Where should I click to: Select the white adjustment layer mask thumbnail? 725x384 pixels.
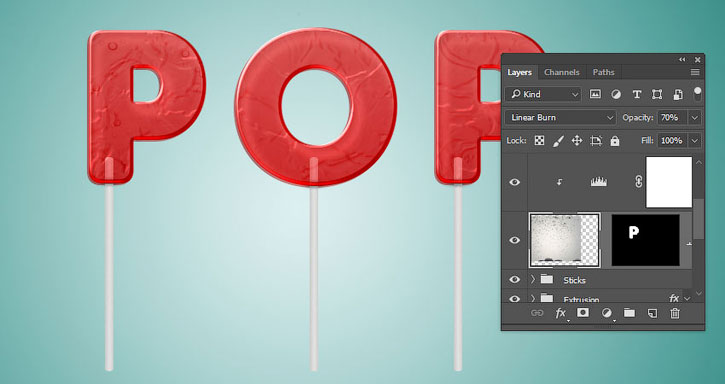669,182
